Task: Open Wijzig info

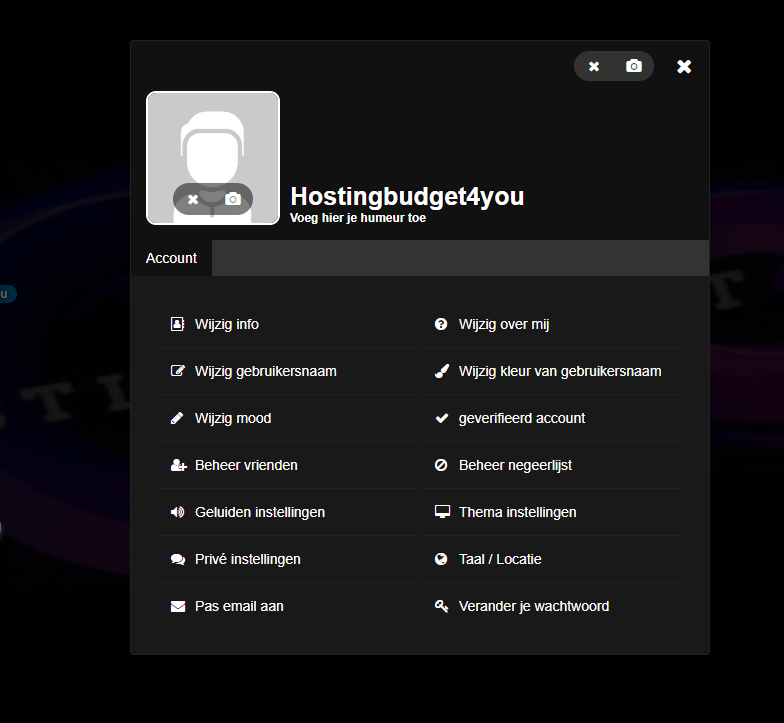Action: [227, 324]
